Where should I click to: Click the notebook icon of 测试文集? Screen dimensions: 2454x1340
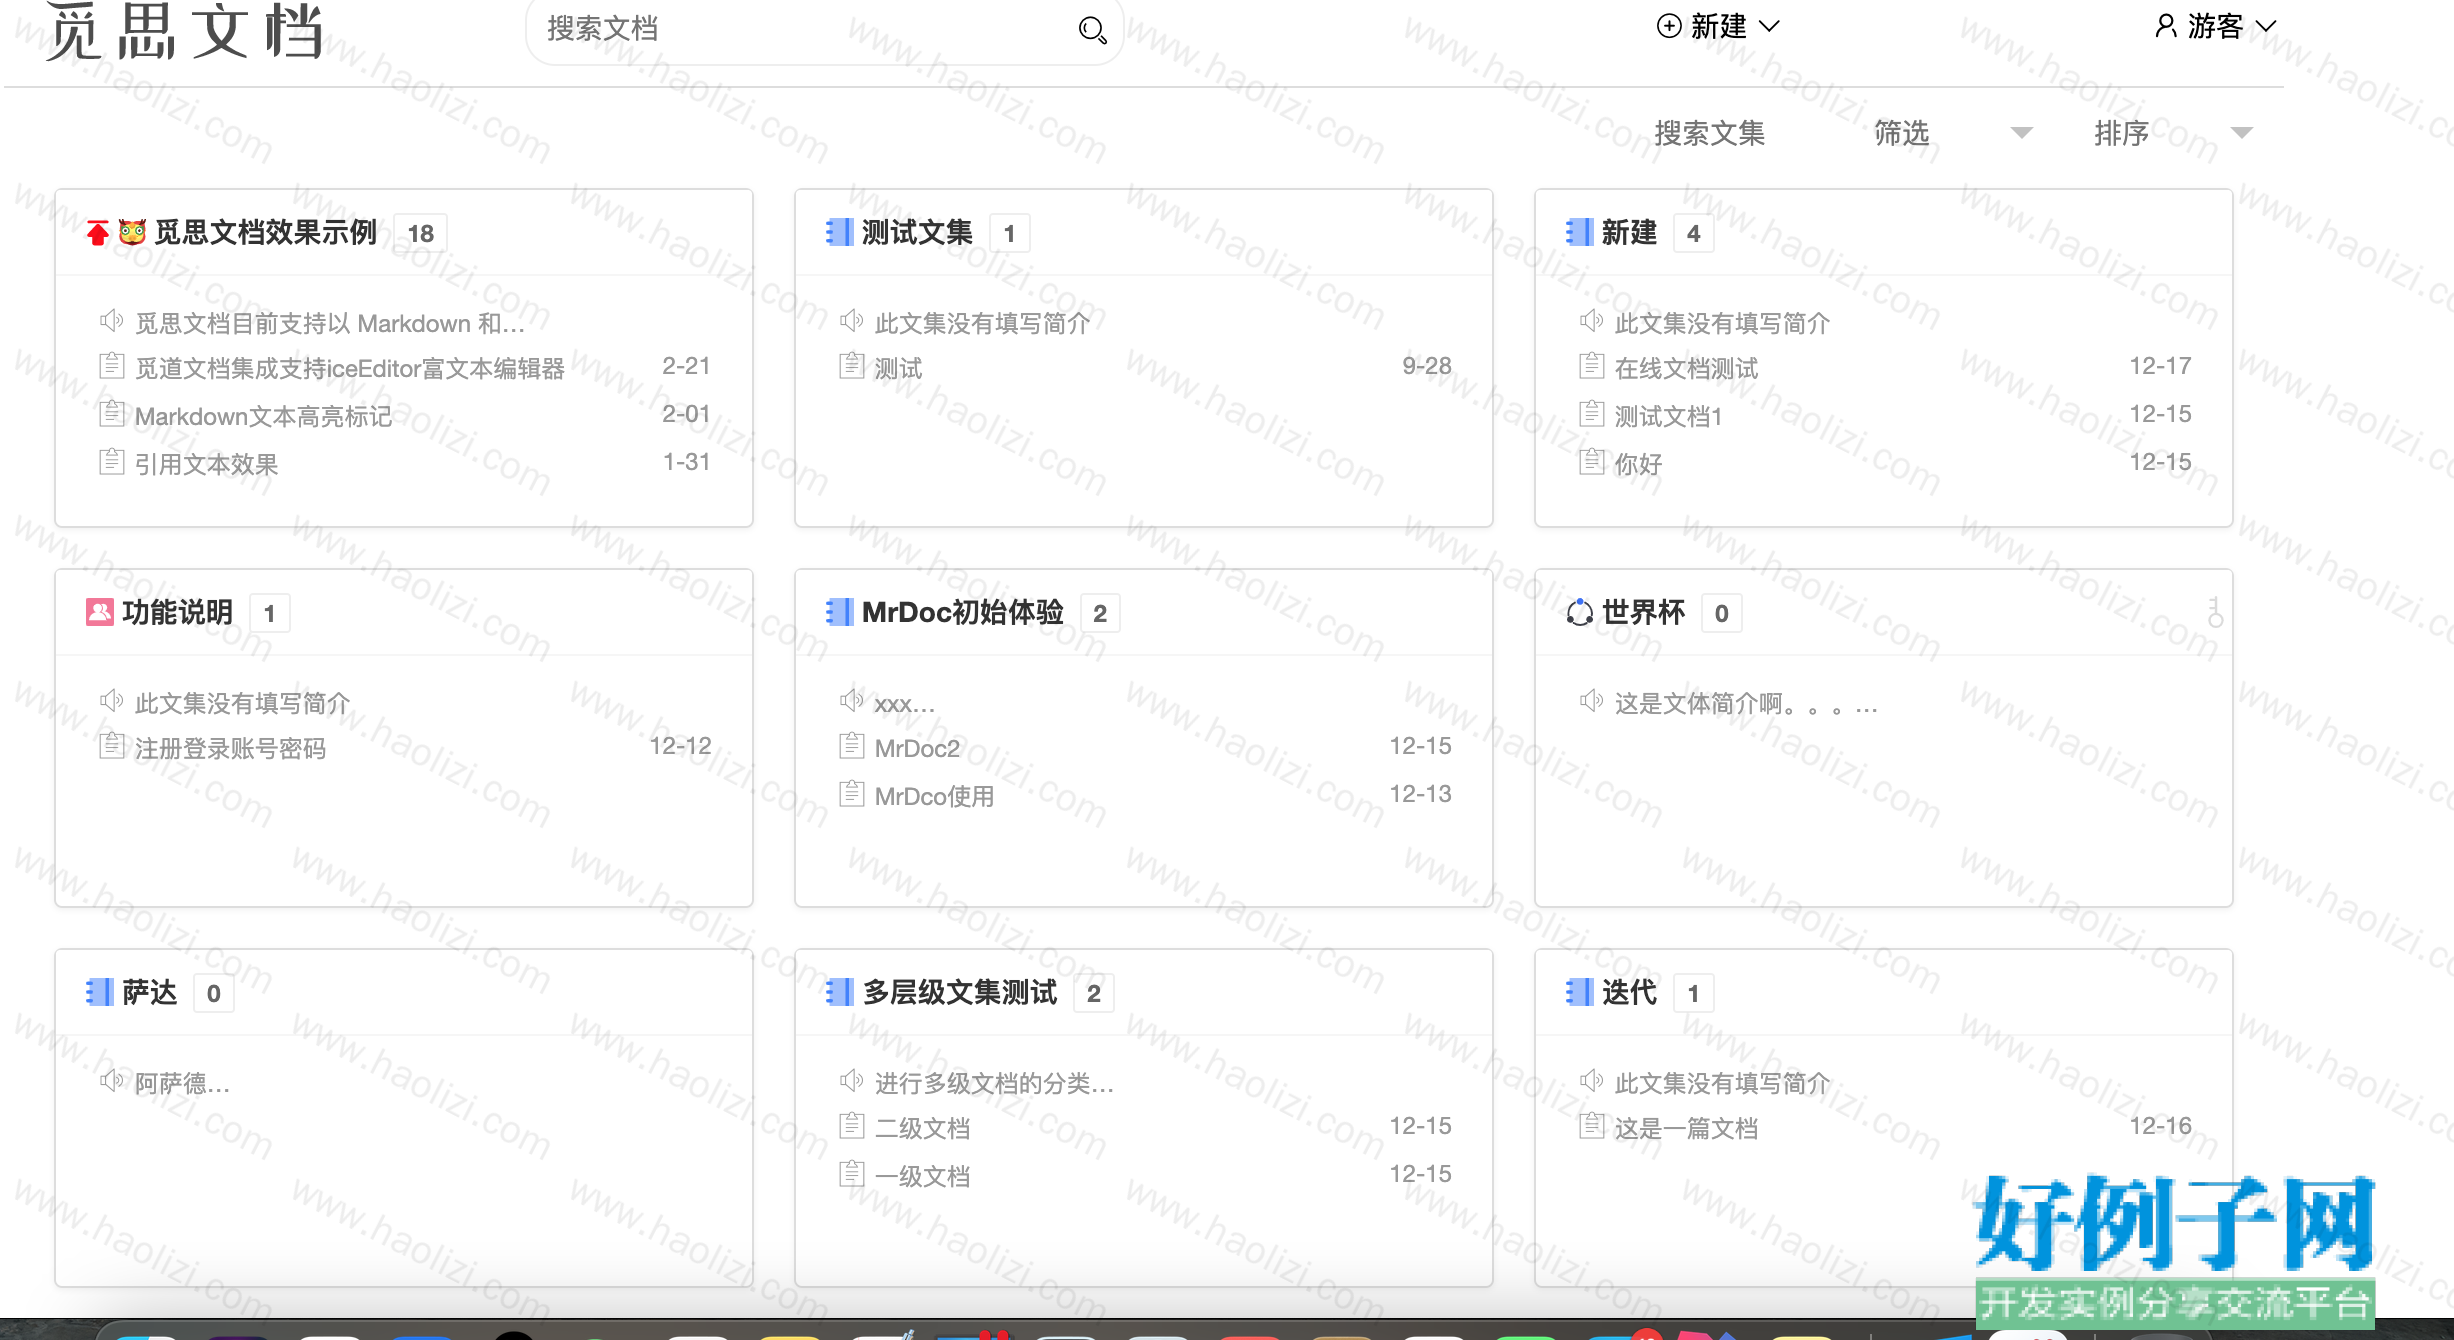click(x=839, y=232)
